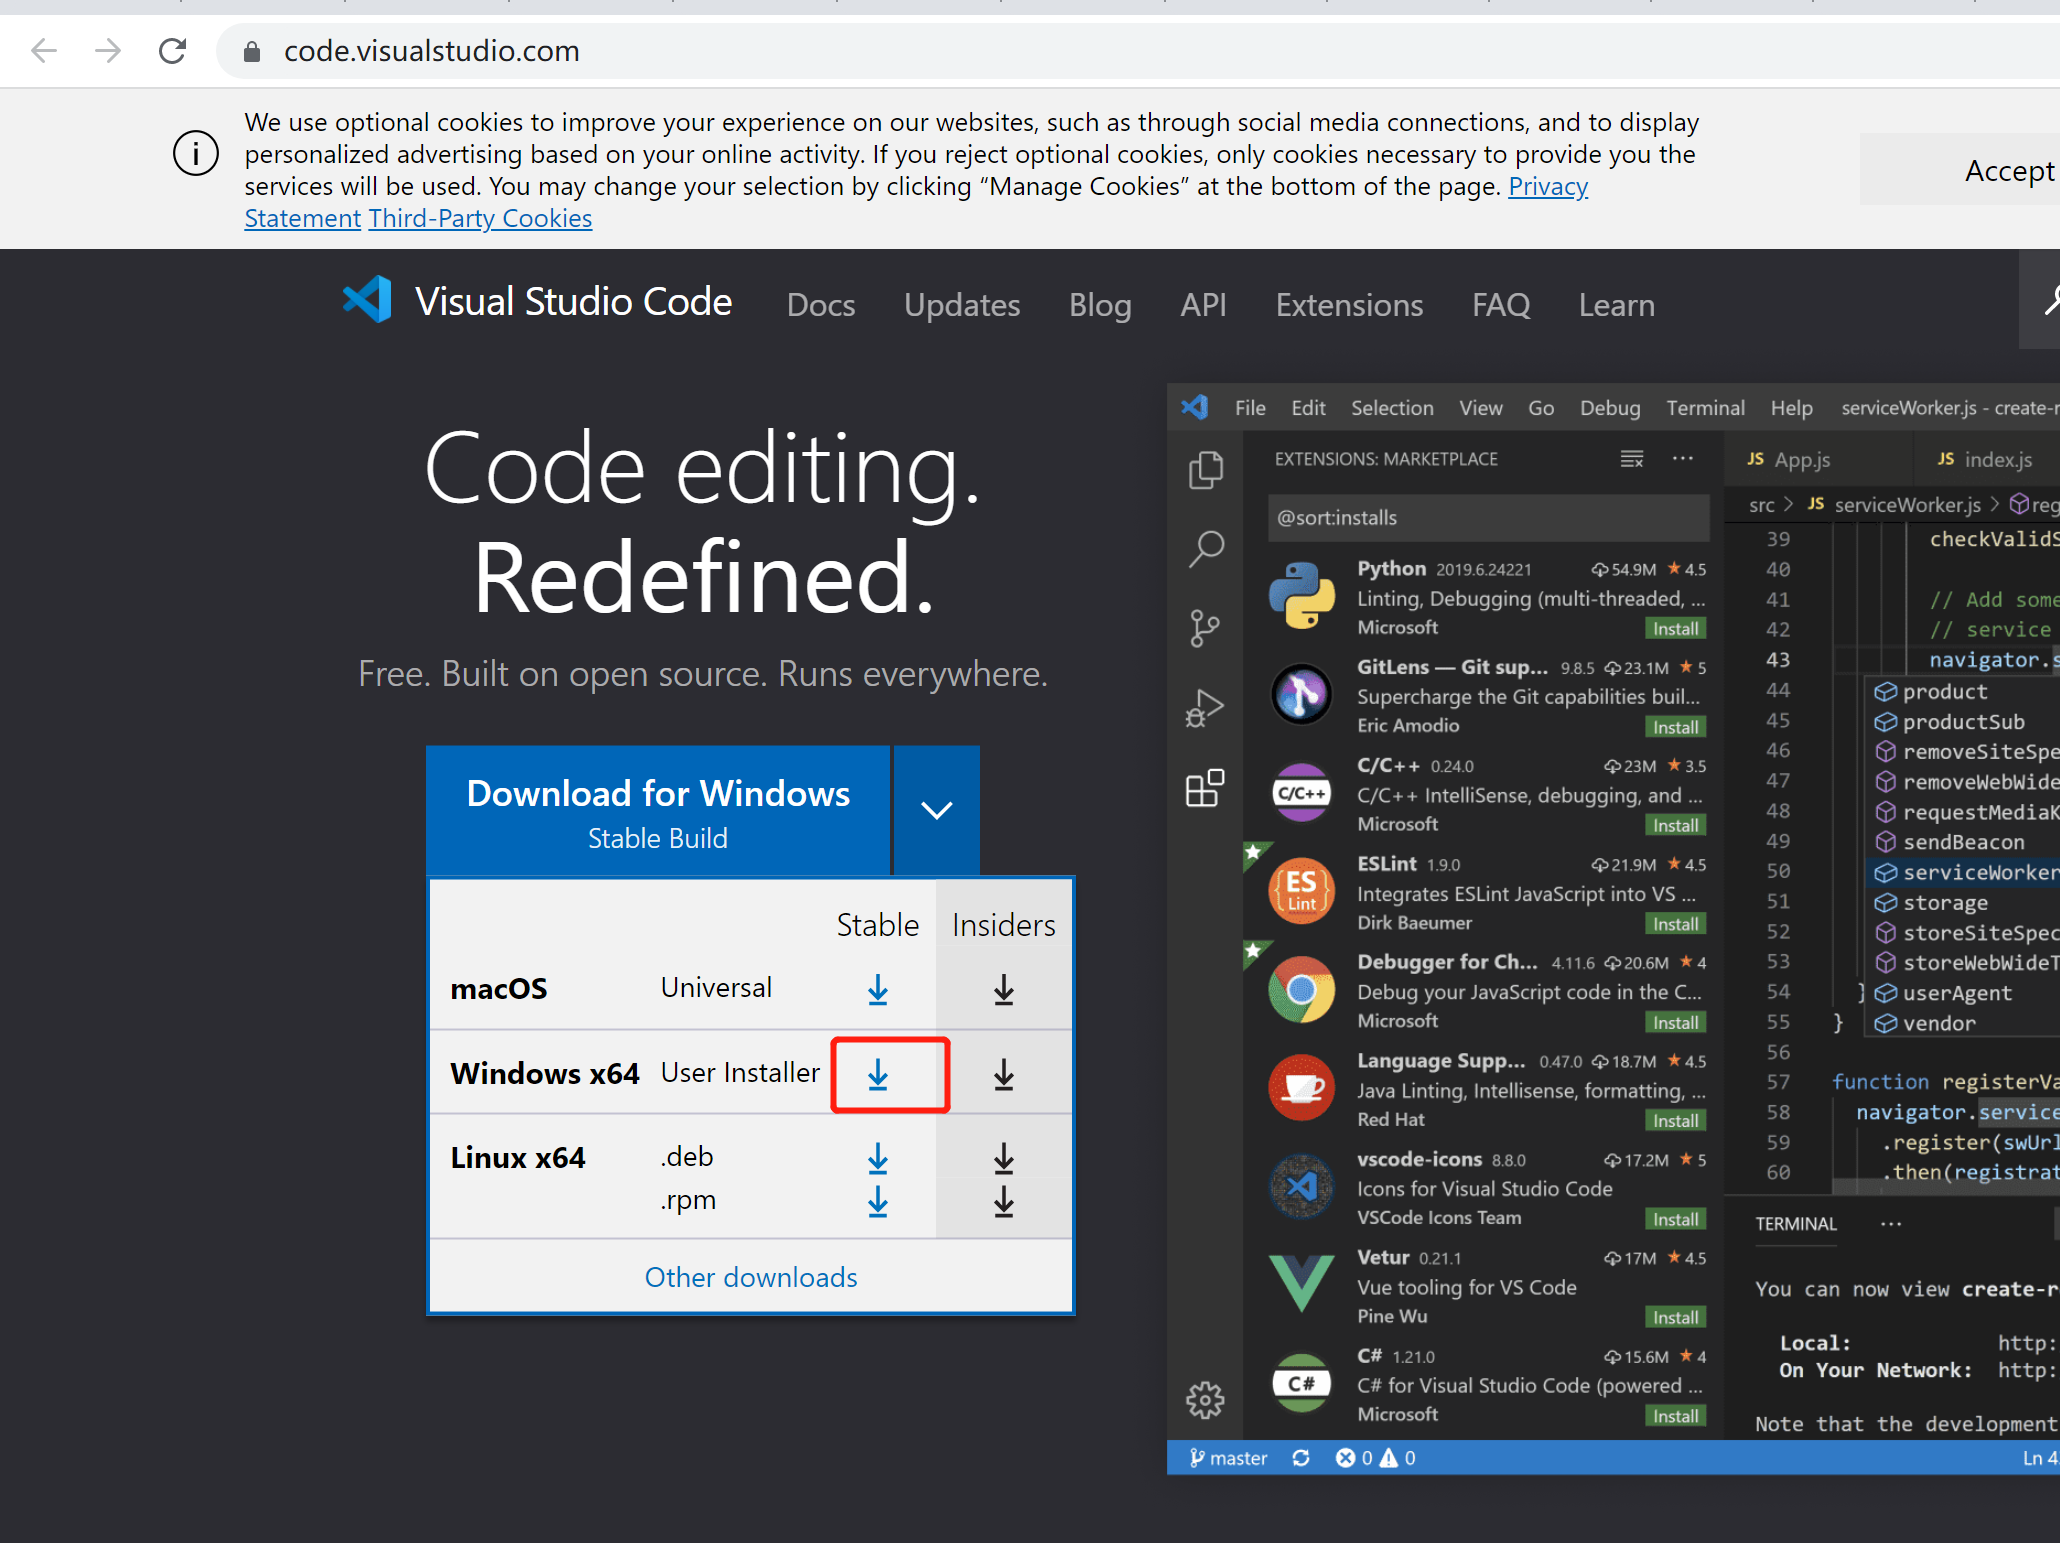
Task: Click the src breadcrumb folder
Action: click(x=1761, y=505)
